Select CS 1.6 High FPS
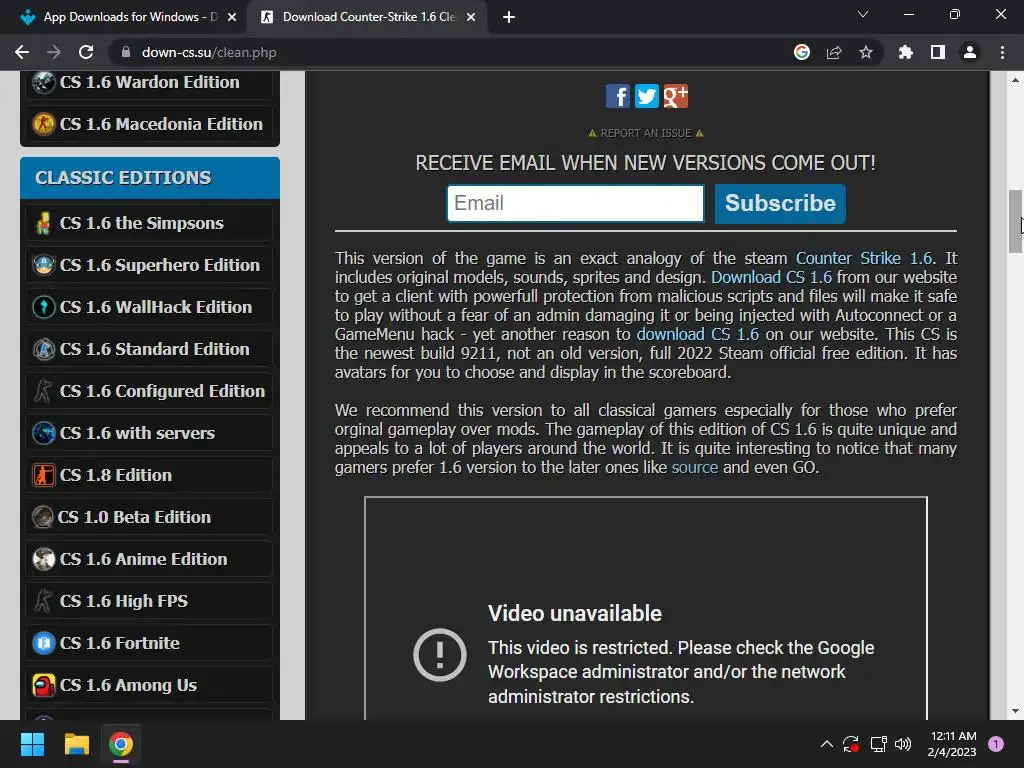 (x=150, y=601)
